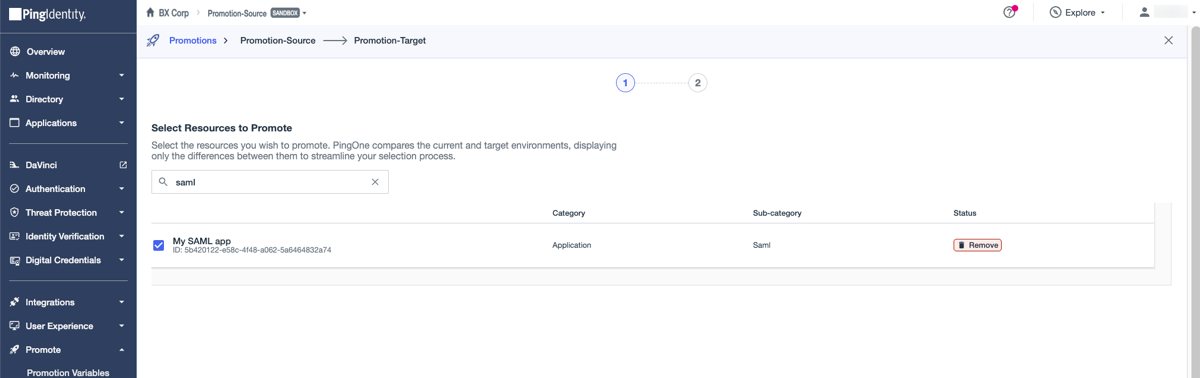This screenshot has width=1200, height=378.
Task: Click the My SAML app name
Action: tap(202, 241)
